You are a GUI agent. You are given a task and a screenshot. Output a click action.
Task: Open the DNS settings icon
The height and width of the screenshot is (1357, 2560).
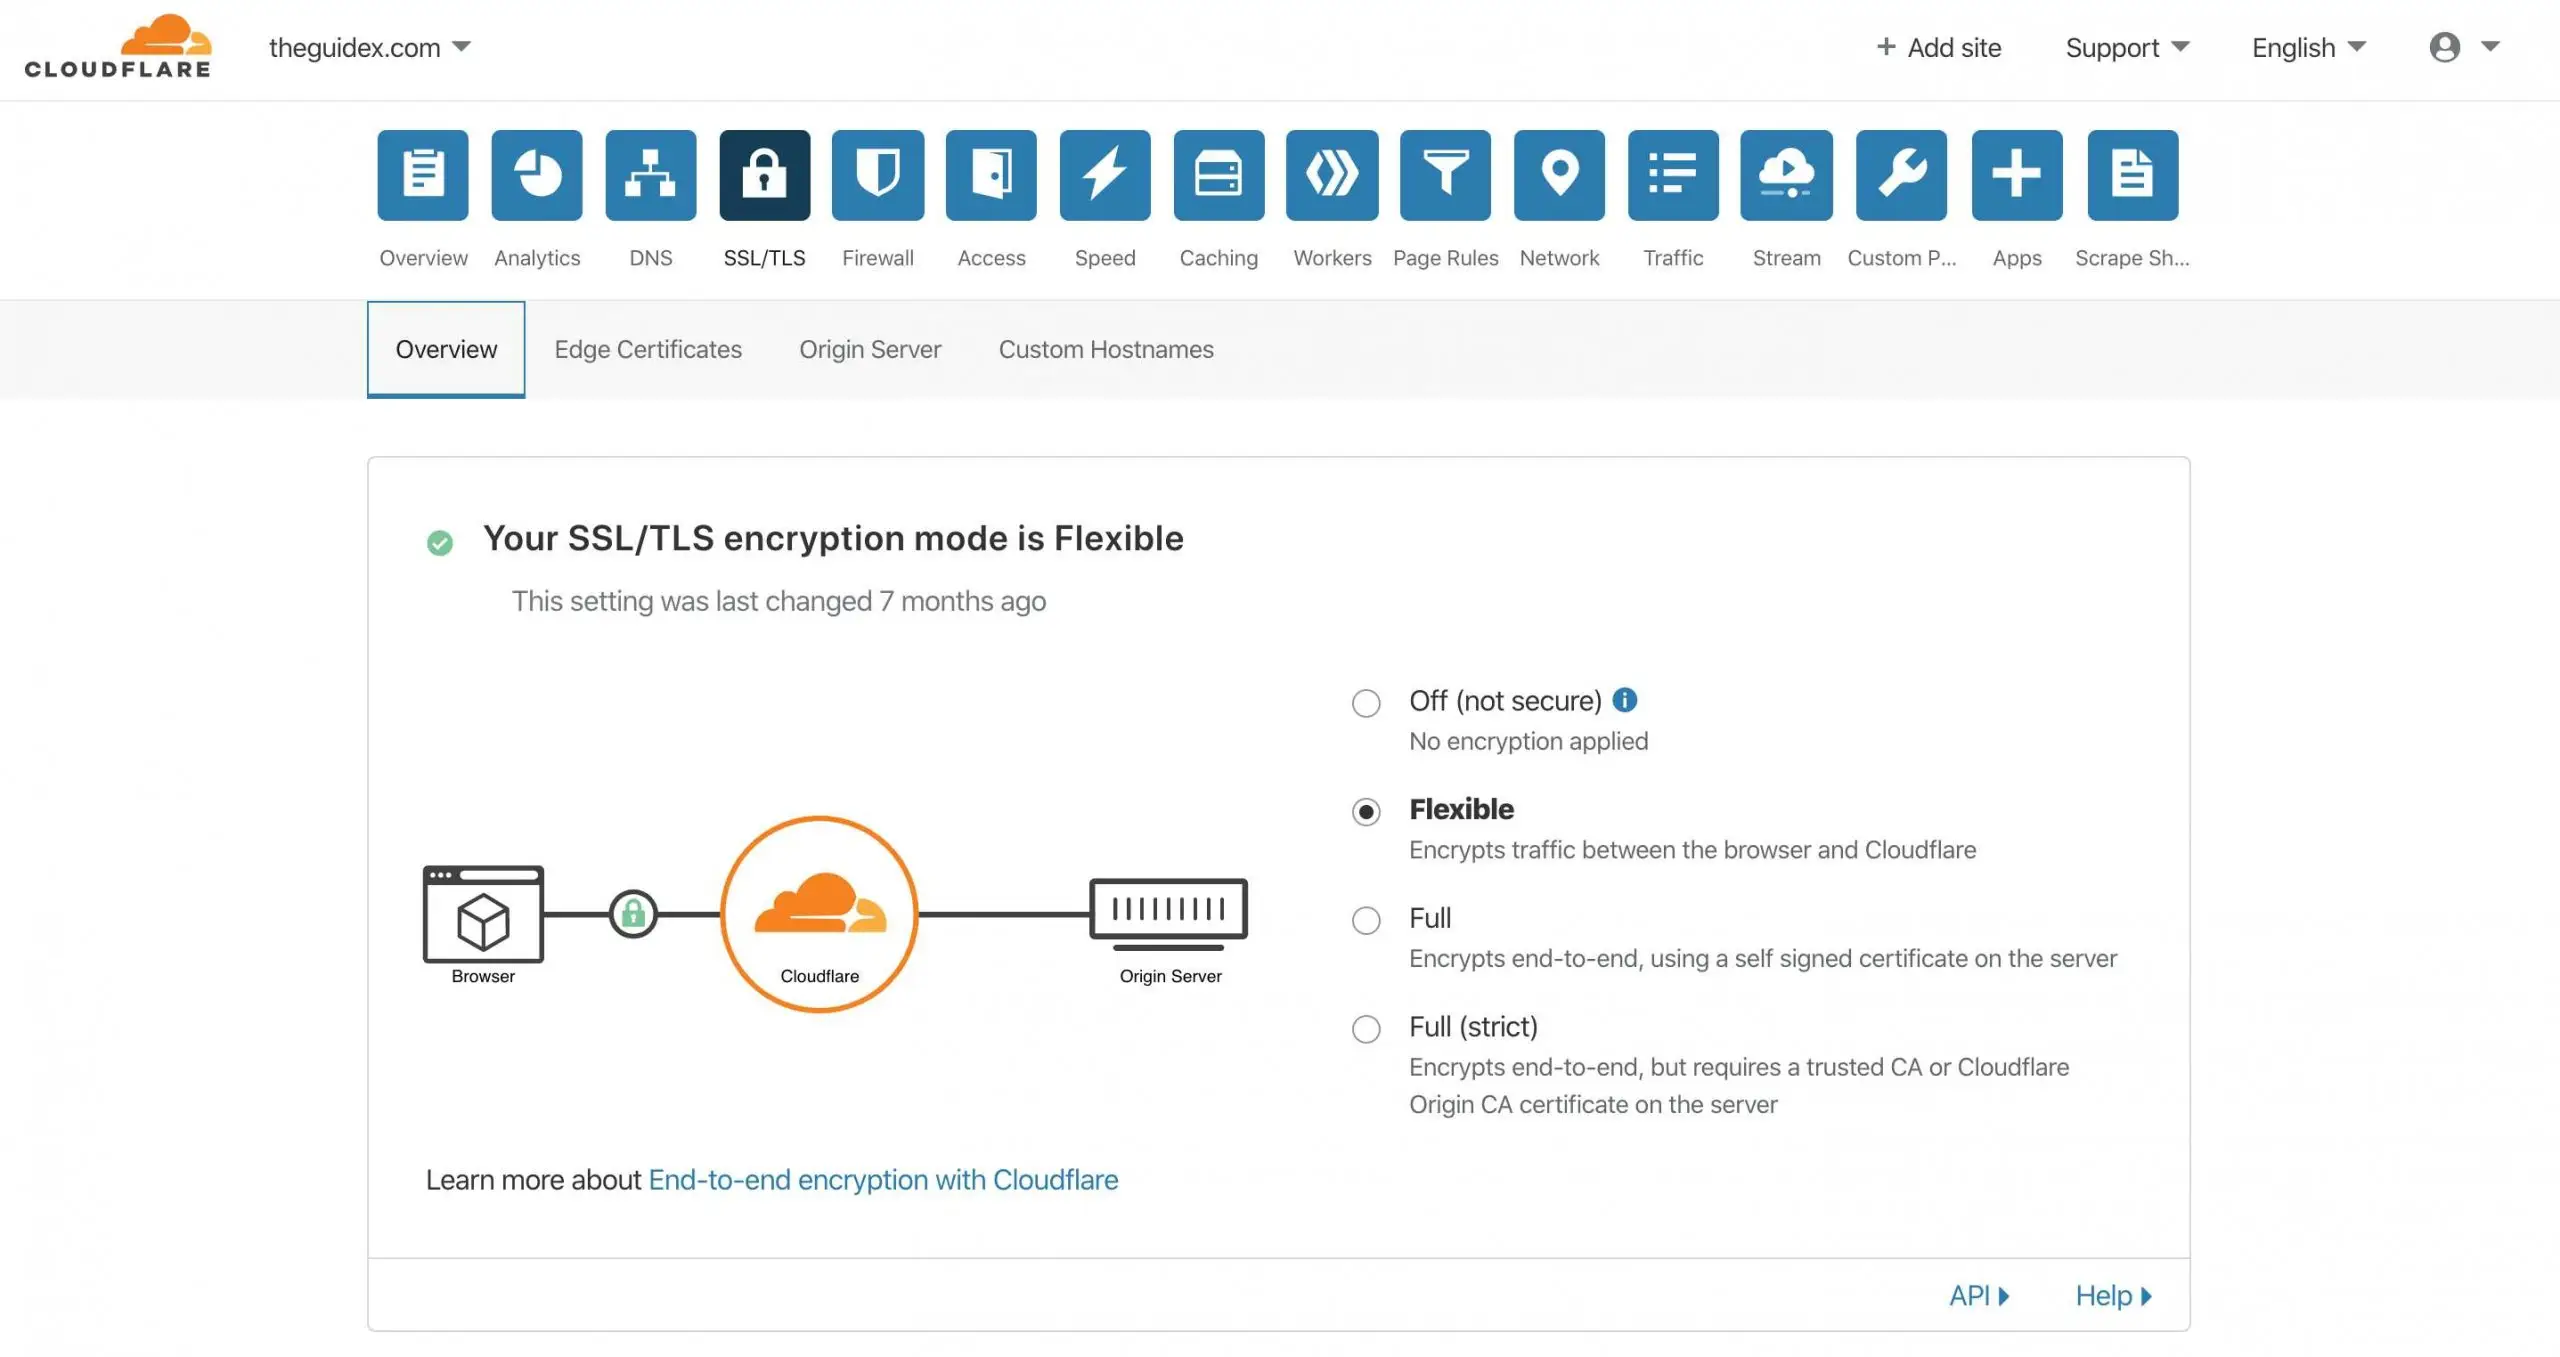650,175
